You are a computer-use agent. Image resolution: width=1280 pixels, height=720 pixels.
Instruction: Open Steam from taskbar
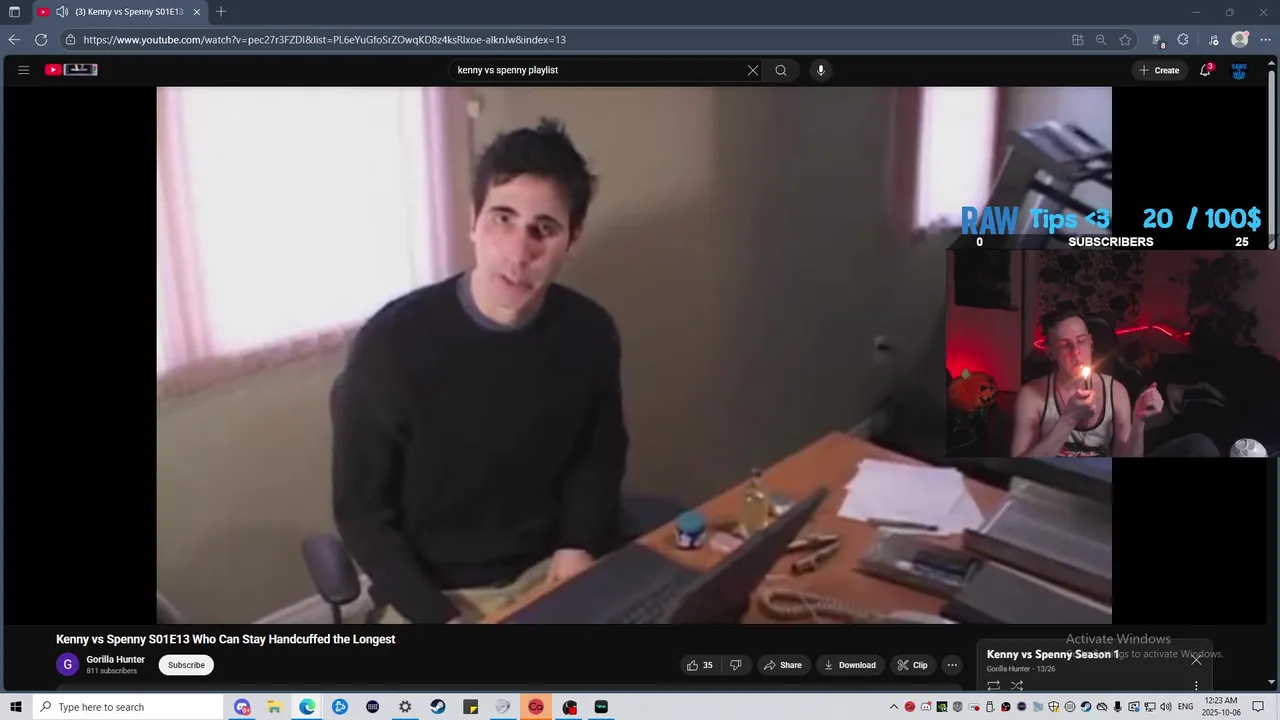click(x=438, y=707)
